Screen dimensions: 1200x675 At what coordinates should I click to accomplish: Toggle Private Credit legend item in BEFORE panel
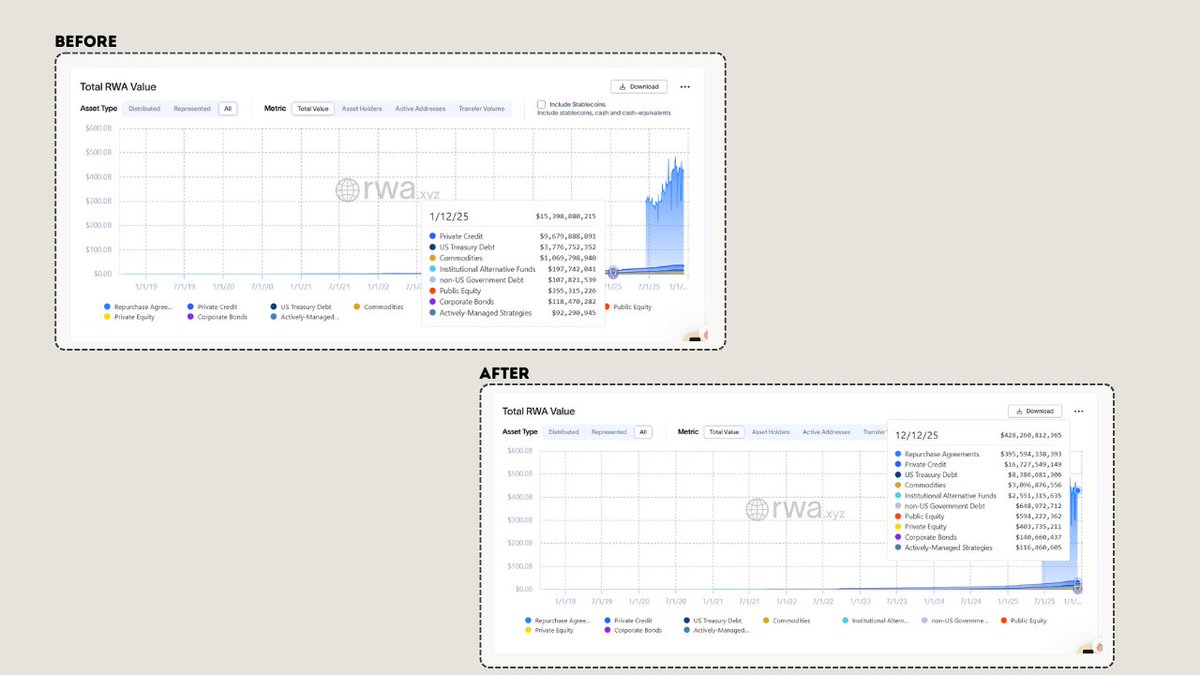tap(214, 307)
